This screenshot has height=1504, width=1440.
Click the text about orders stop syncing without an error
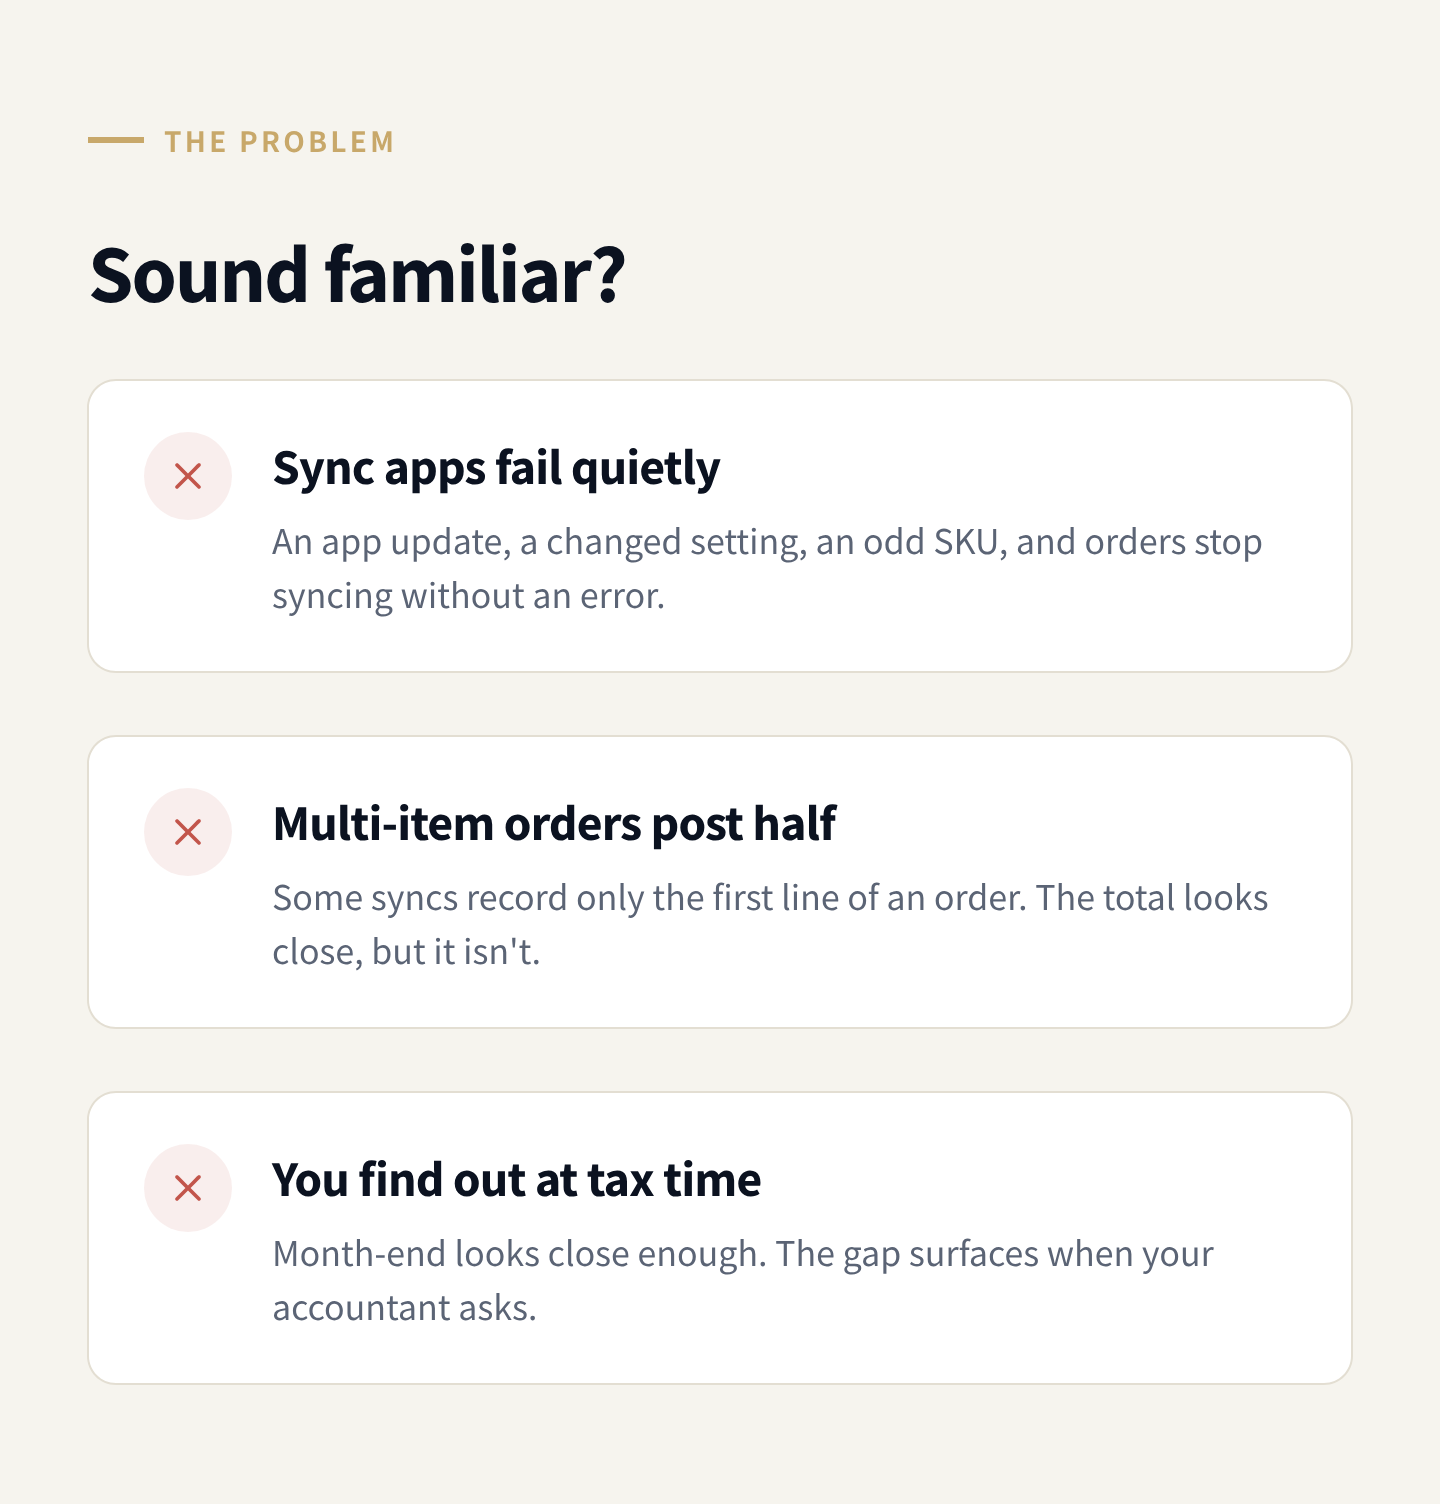(767, 569)
